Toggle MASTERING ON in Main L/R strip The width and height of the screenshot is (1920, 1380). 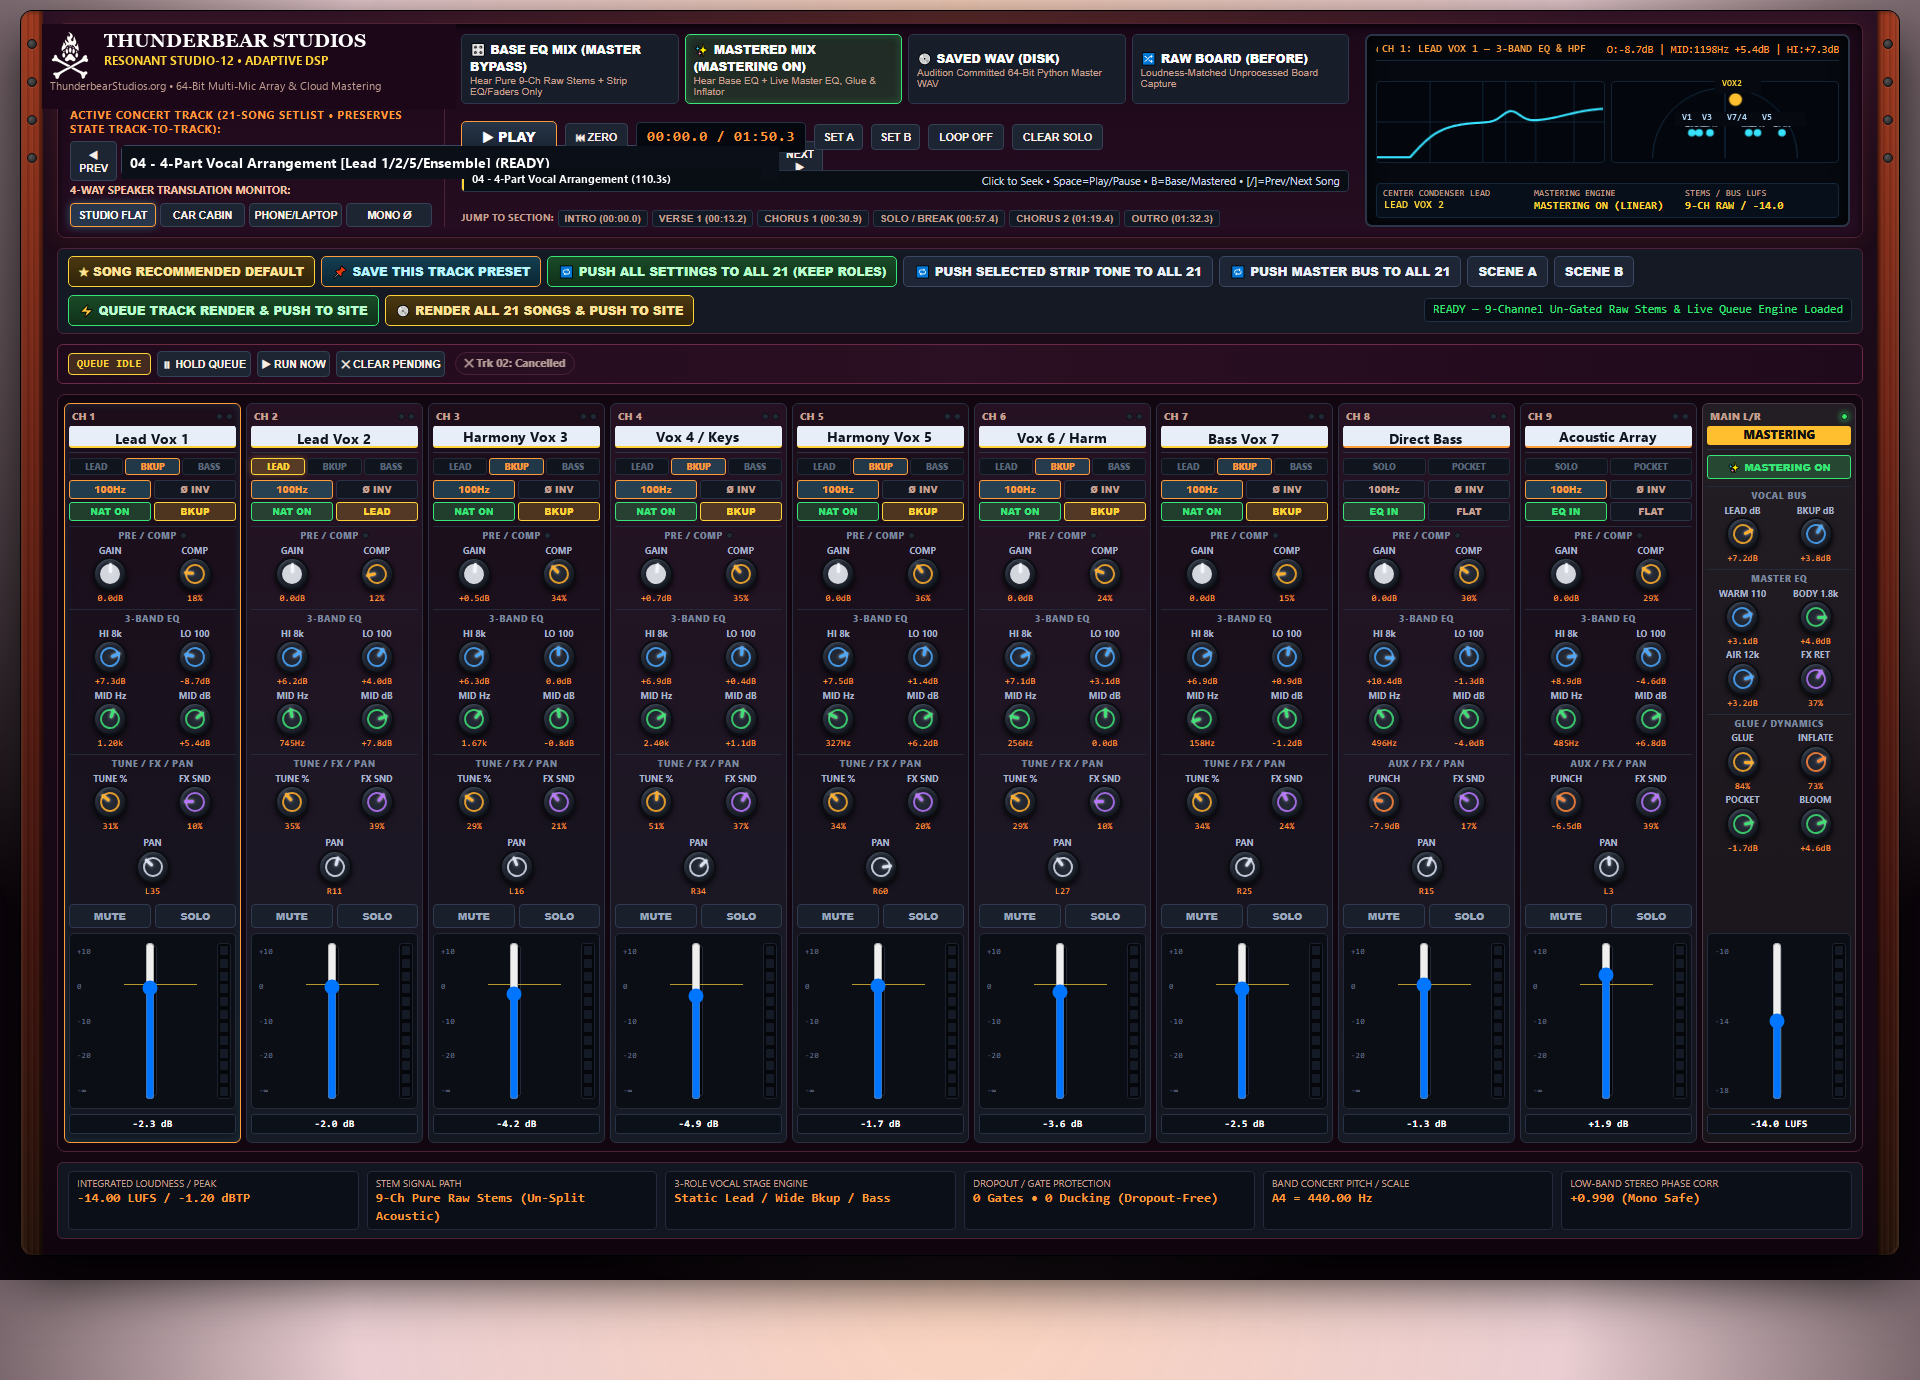point(1779,467)
